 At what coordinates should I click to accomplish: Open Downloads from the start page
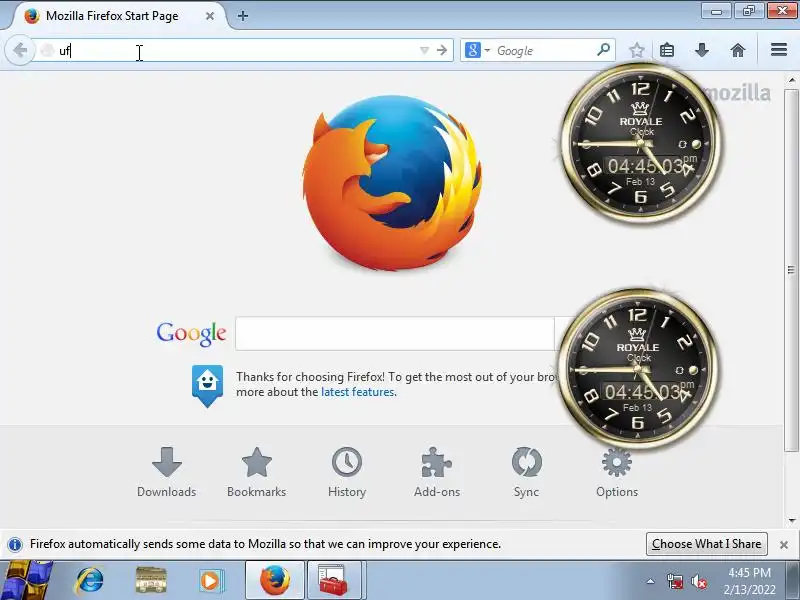pos(166,472)
